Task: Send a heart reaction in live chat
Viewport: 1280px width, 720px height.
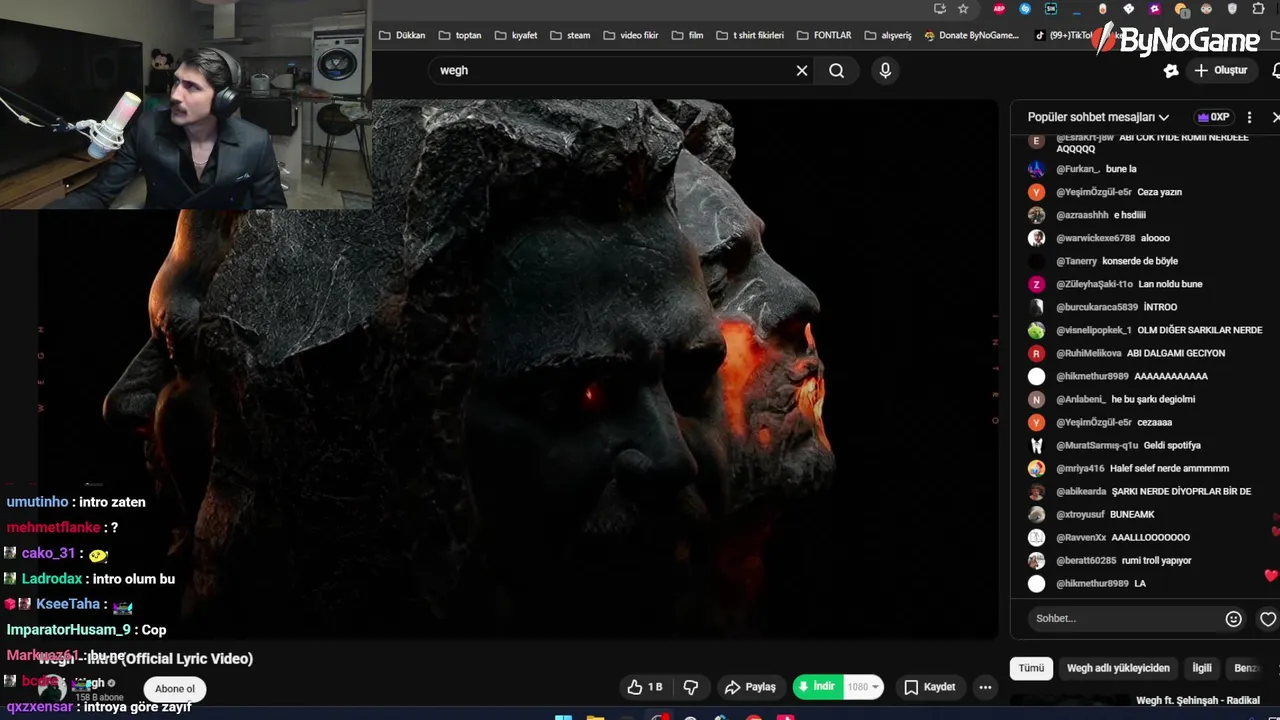Action: [1268, 619]
